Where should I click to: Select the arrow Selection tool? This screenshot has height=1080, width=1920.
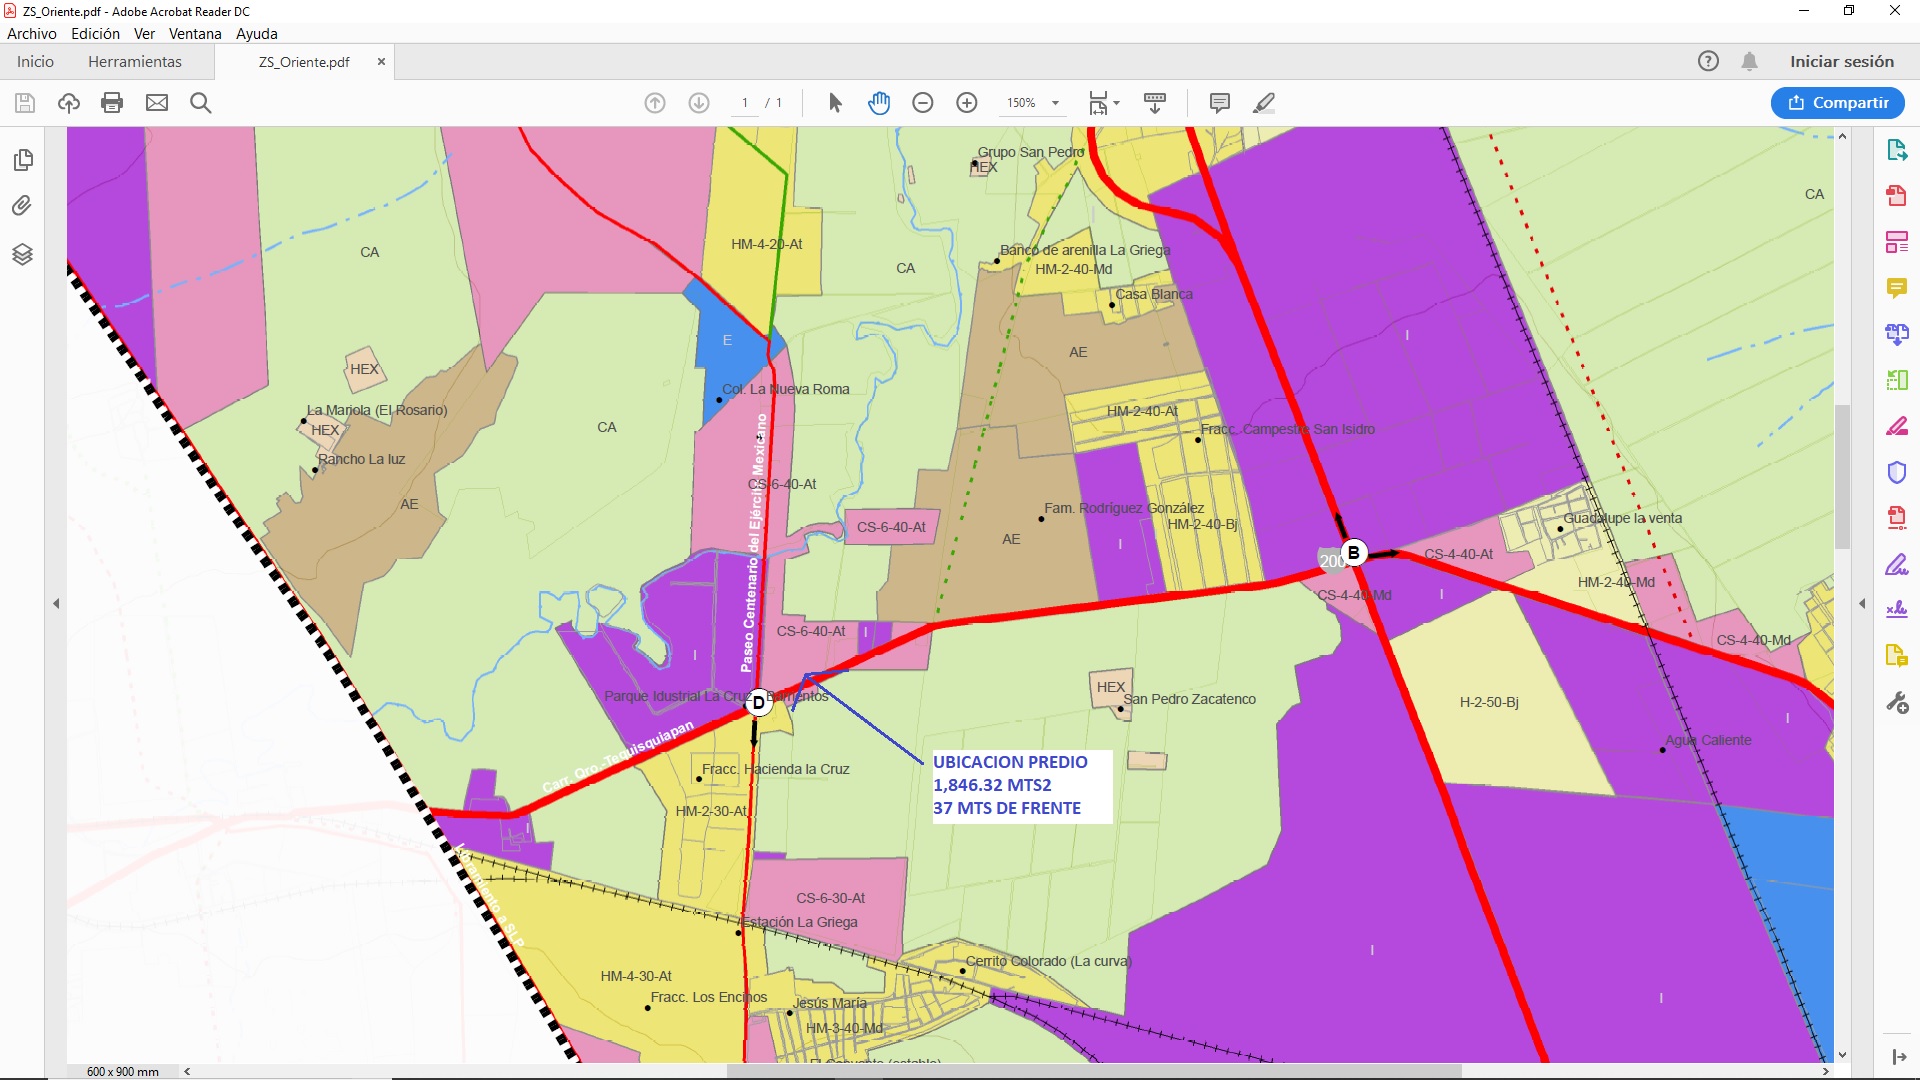(x=835, y=103)
